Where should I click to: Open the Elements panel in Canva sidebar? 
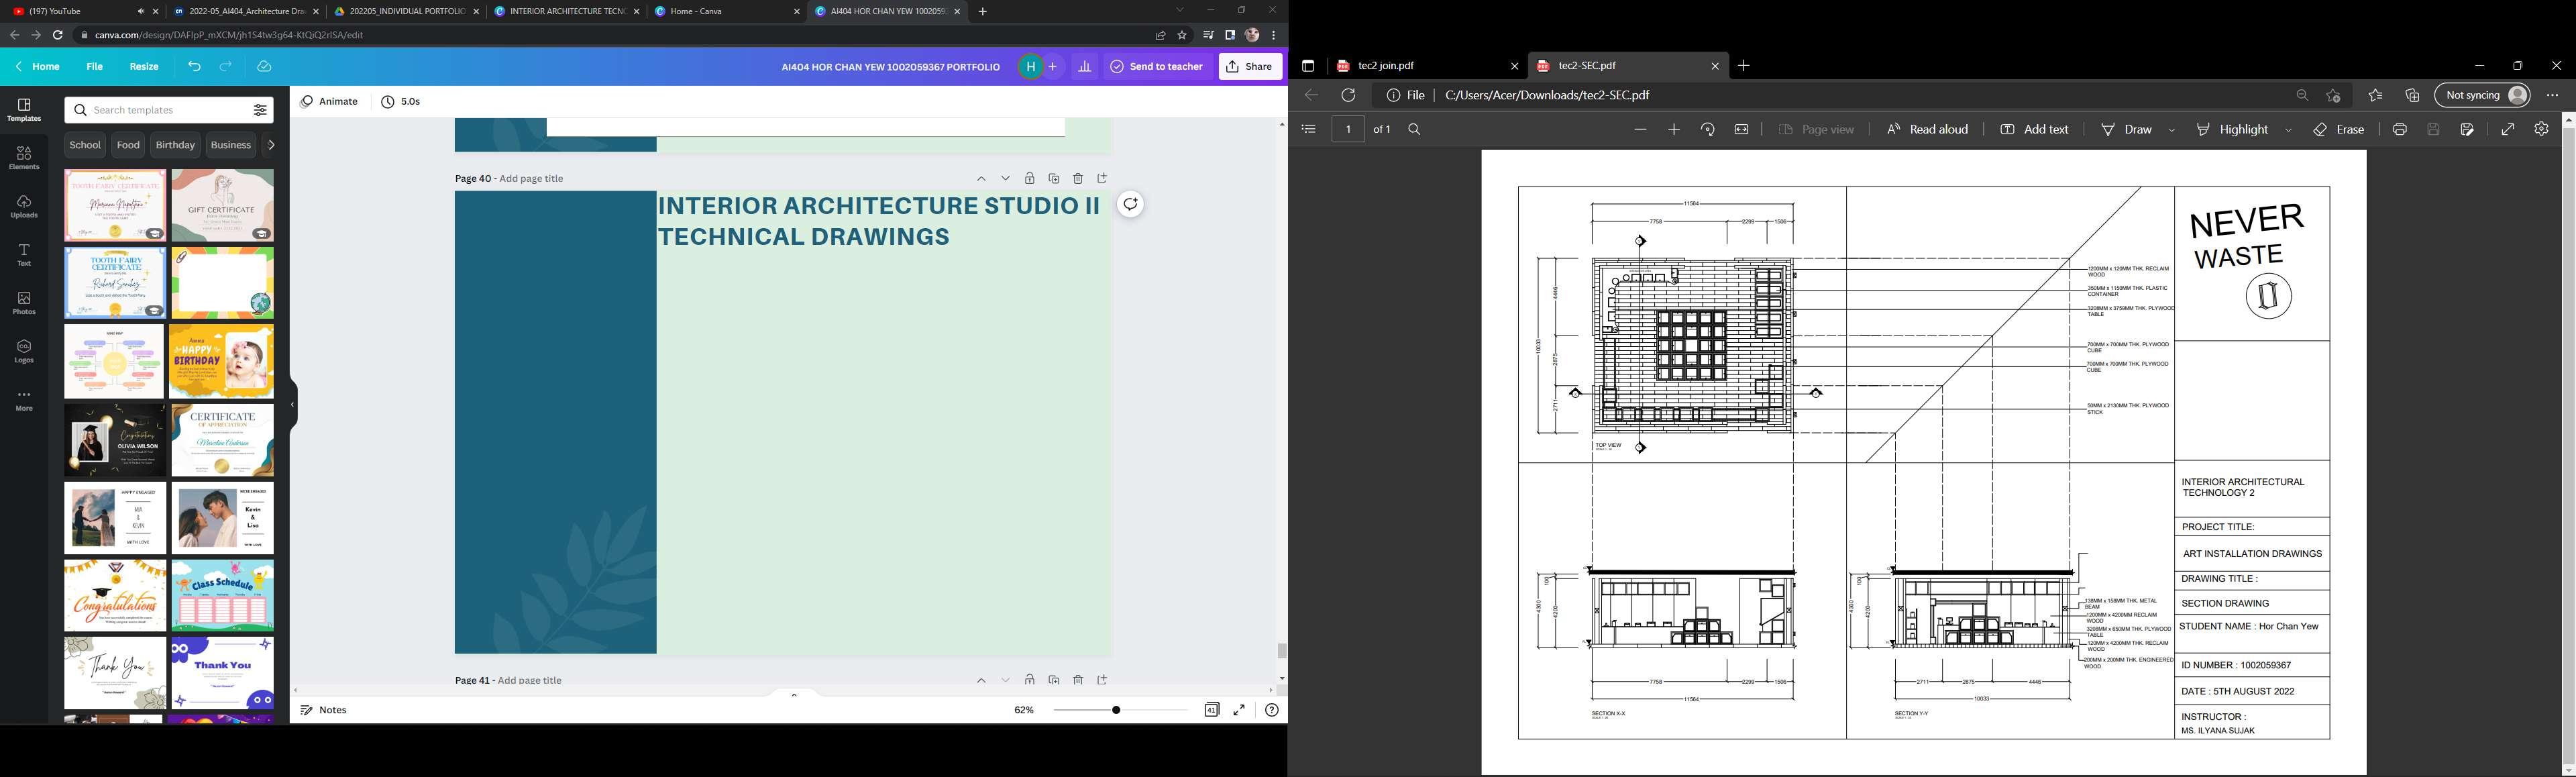pyautogui.click(x=24, y=157)
